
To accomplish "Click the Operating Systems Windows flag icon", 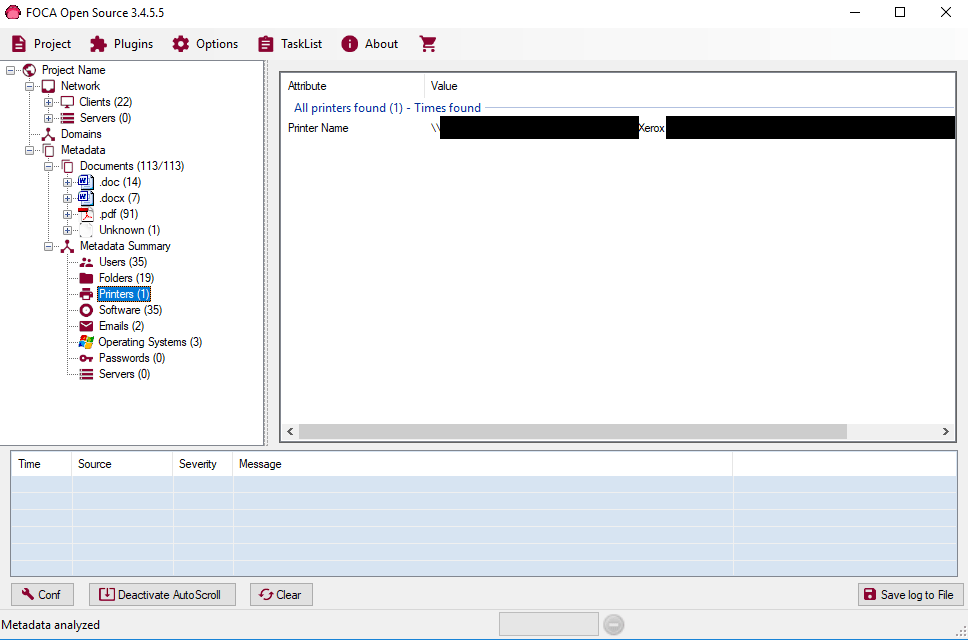I will tap(86, 342).
